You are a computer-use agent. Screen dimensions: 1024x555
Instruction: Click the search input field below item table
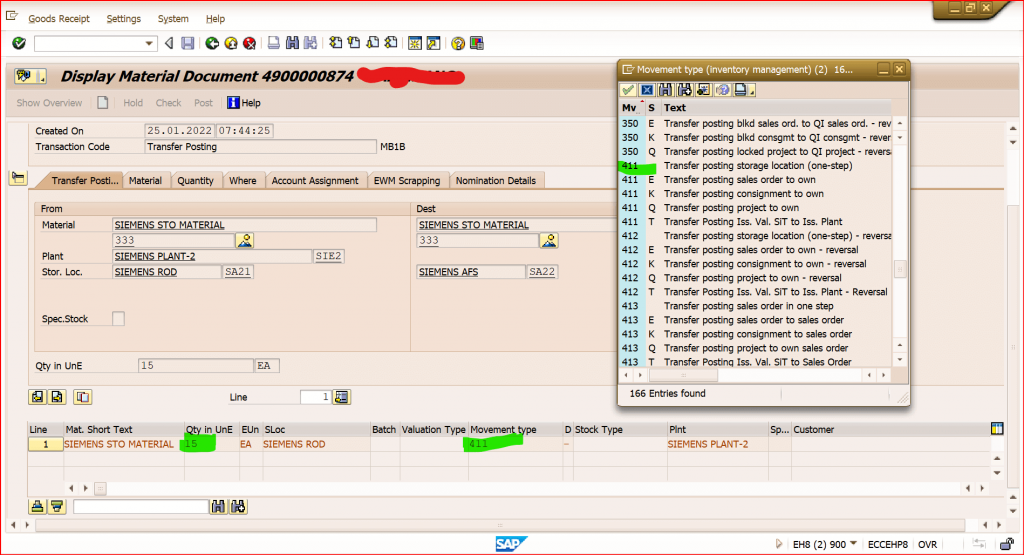pyautogui.click(x=140, y=507)
